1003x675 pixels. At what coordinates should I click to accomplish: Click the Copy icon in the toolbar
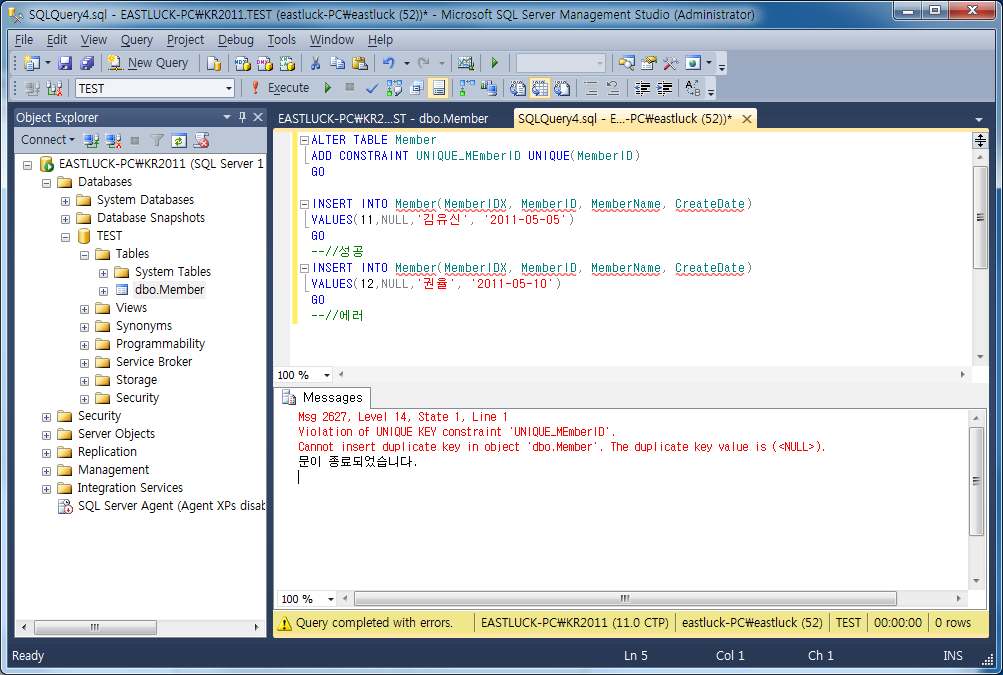coord(337,63)
